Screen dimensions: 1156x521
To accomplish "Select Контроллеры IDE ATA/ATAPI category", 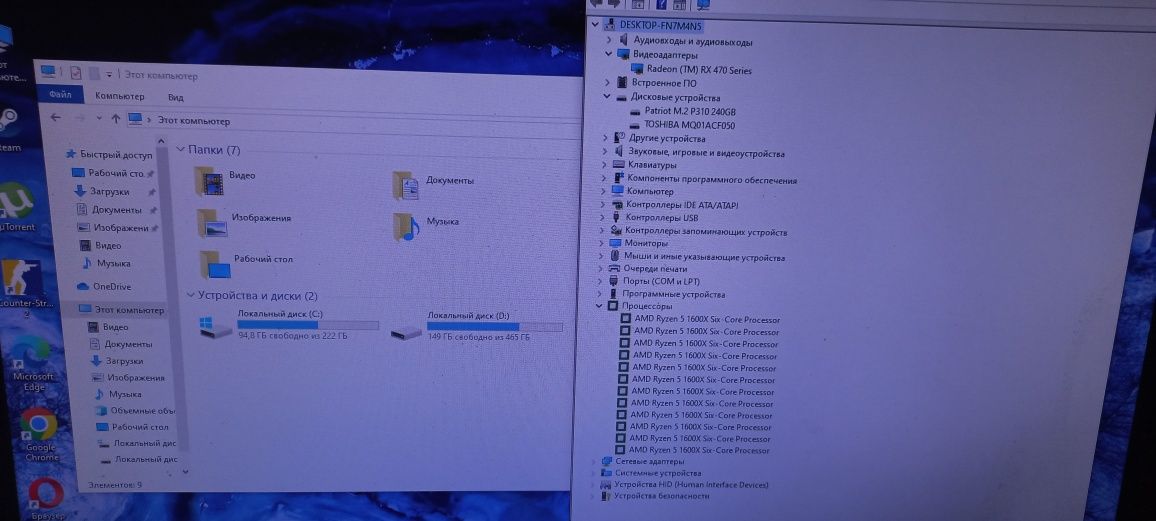I will point(681,204).
